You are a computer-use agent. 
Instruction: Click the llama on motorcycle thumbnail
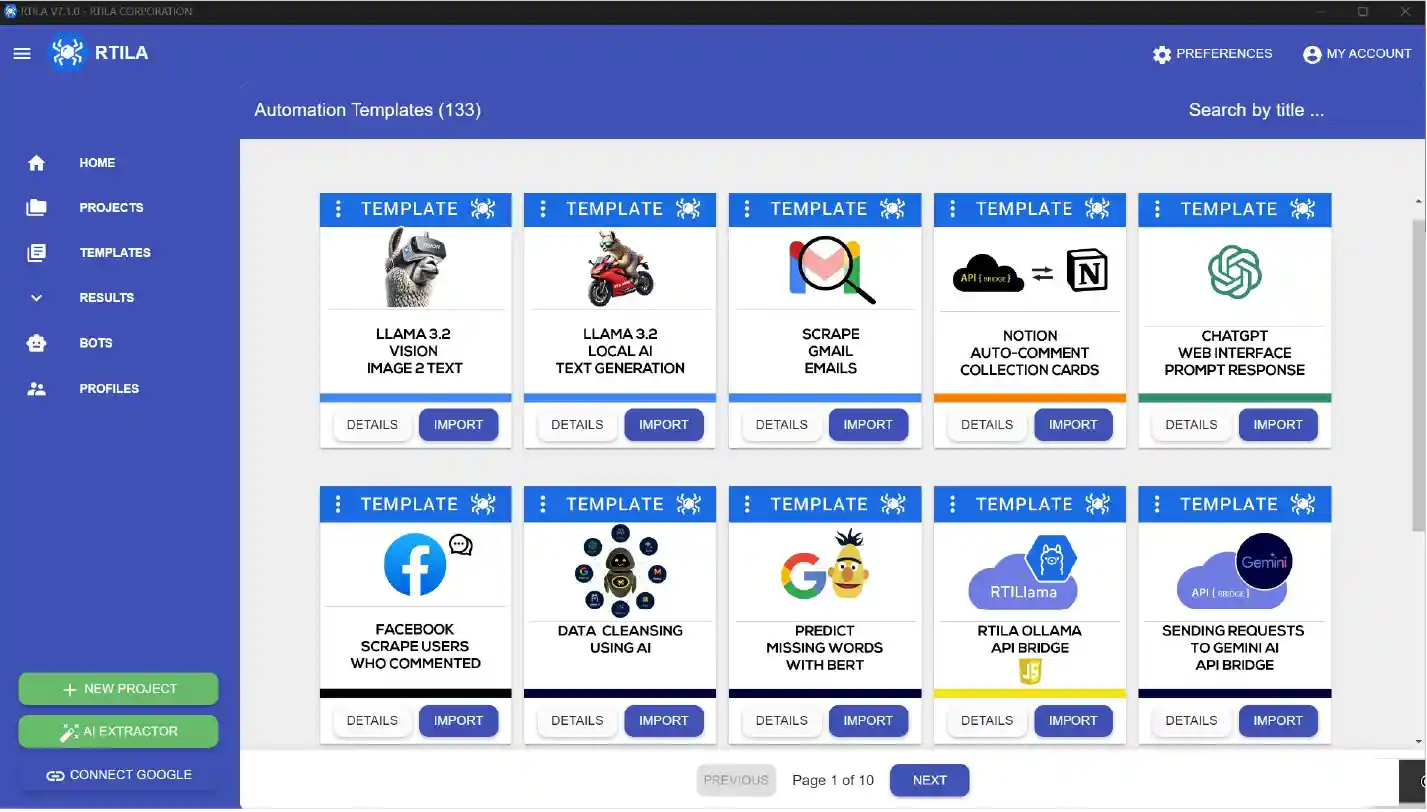[x=620, y=268]
